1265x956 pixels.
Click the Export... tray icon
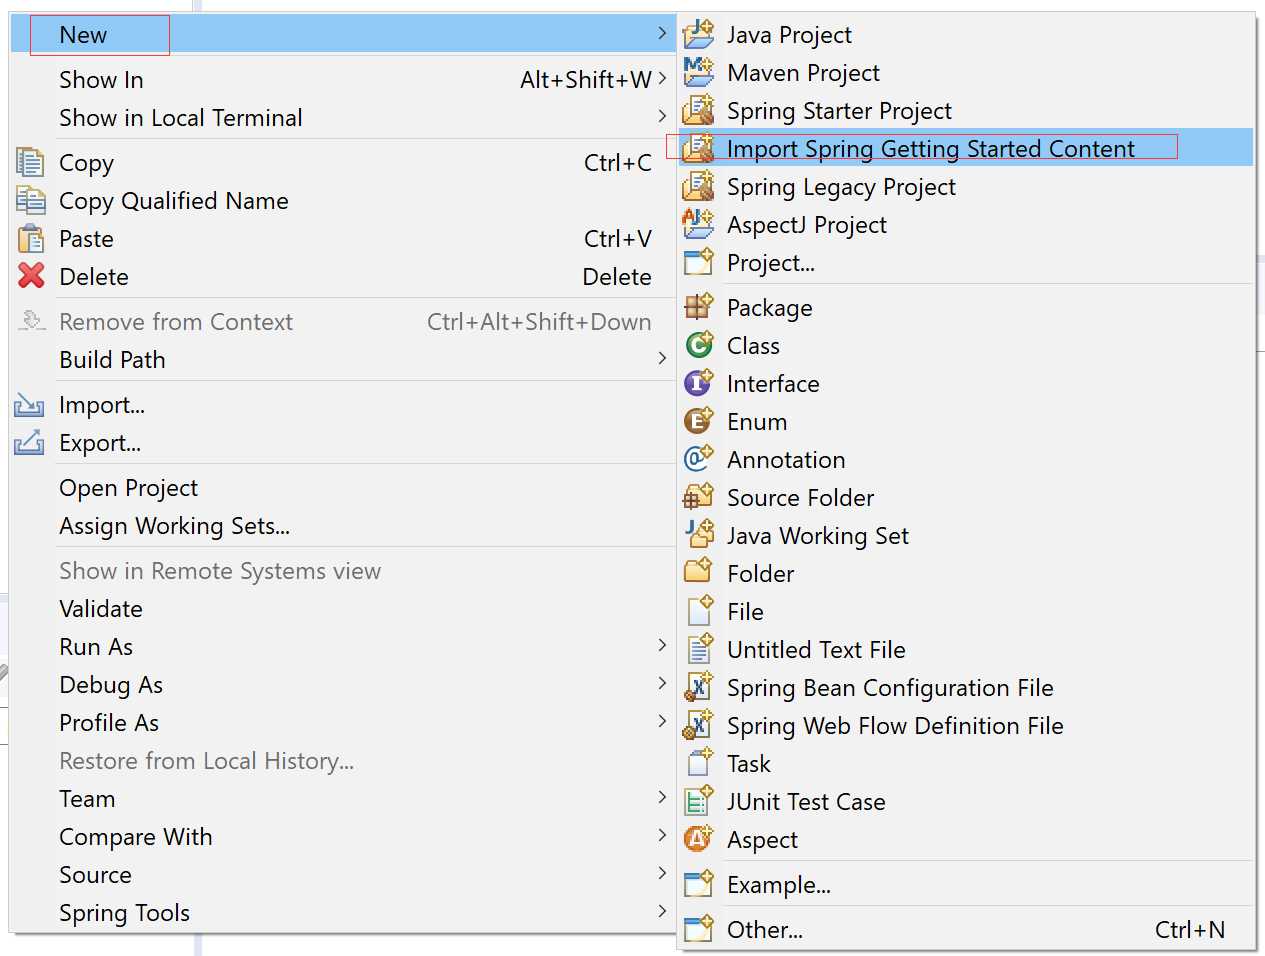[29, 442]
